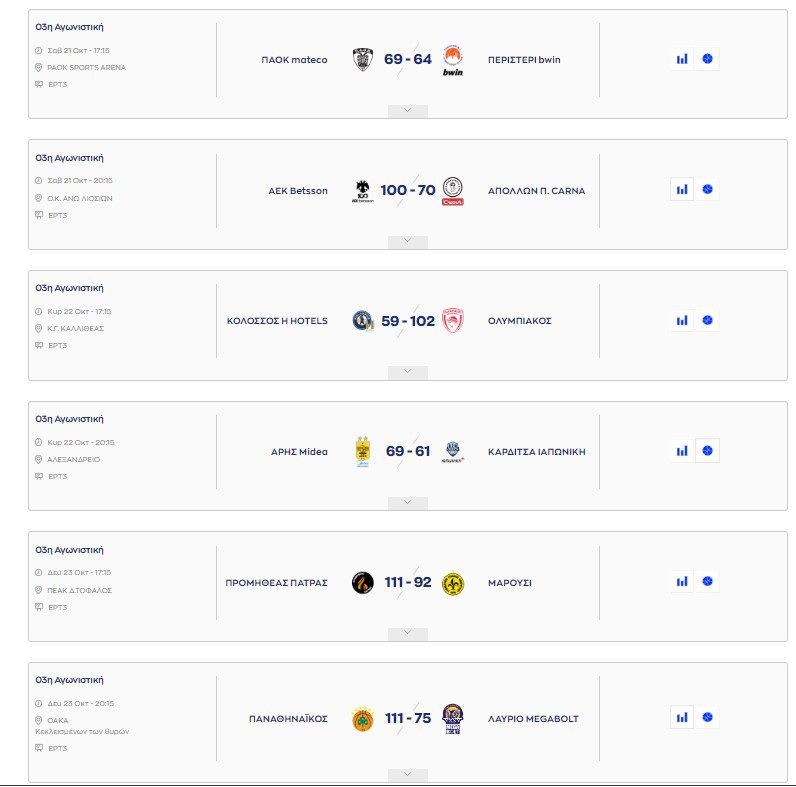Expand the ΠΑΟΚ vs ΠΕΡΙΣΤΕΡΙ match details
Viewport: 796px width, 787px height.
[x=408, y=111]
